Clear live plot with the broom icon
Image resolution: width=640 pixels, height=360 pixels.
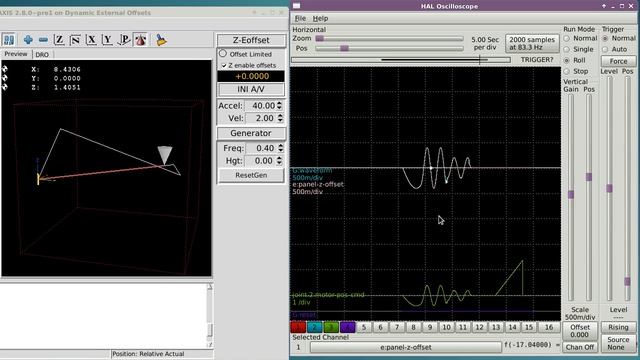click(x=161, y=40)
